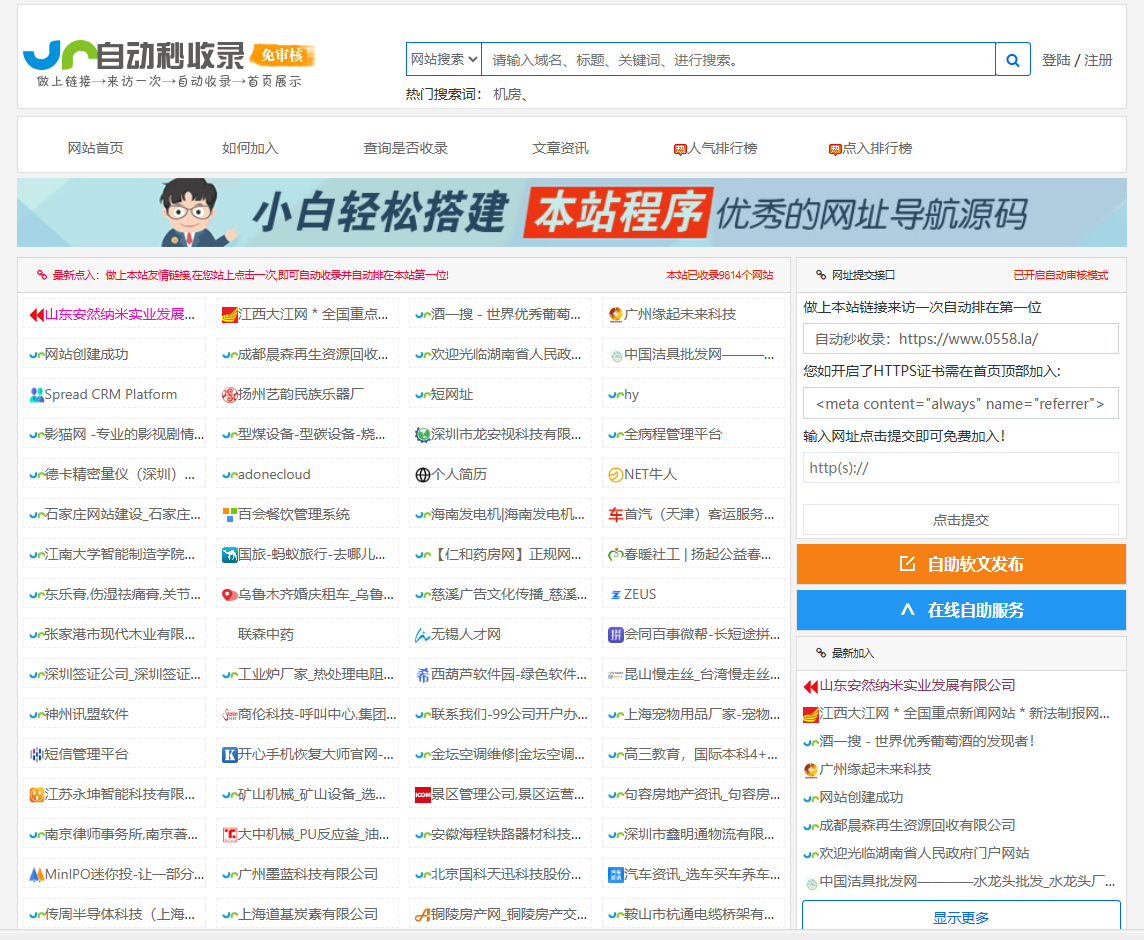Select the 自动秒收录 URL field
1144x940 pixels.
pos(961,339)
